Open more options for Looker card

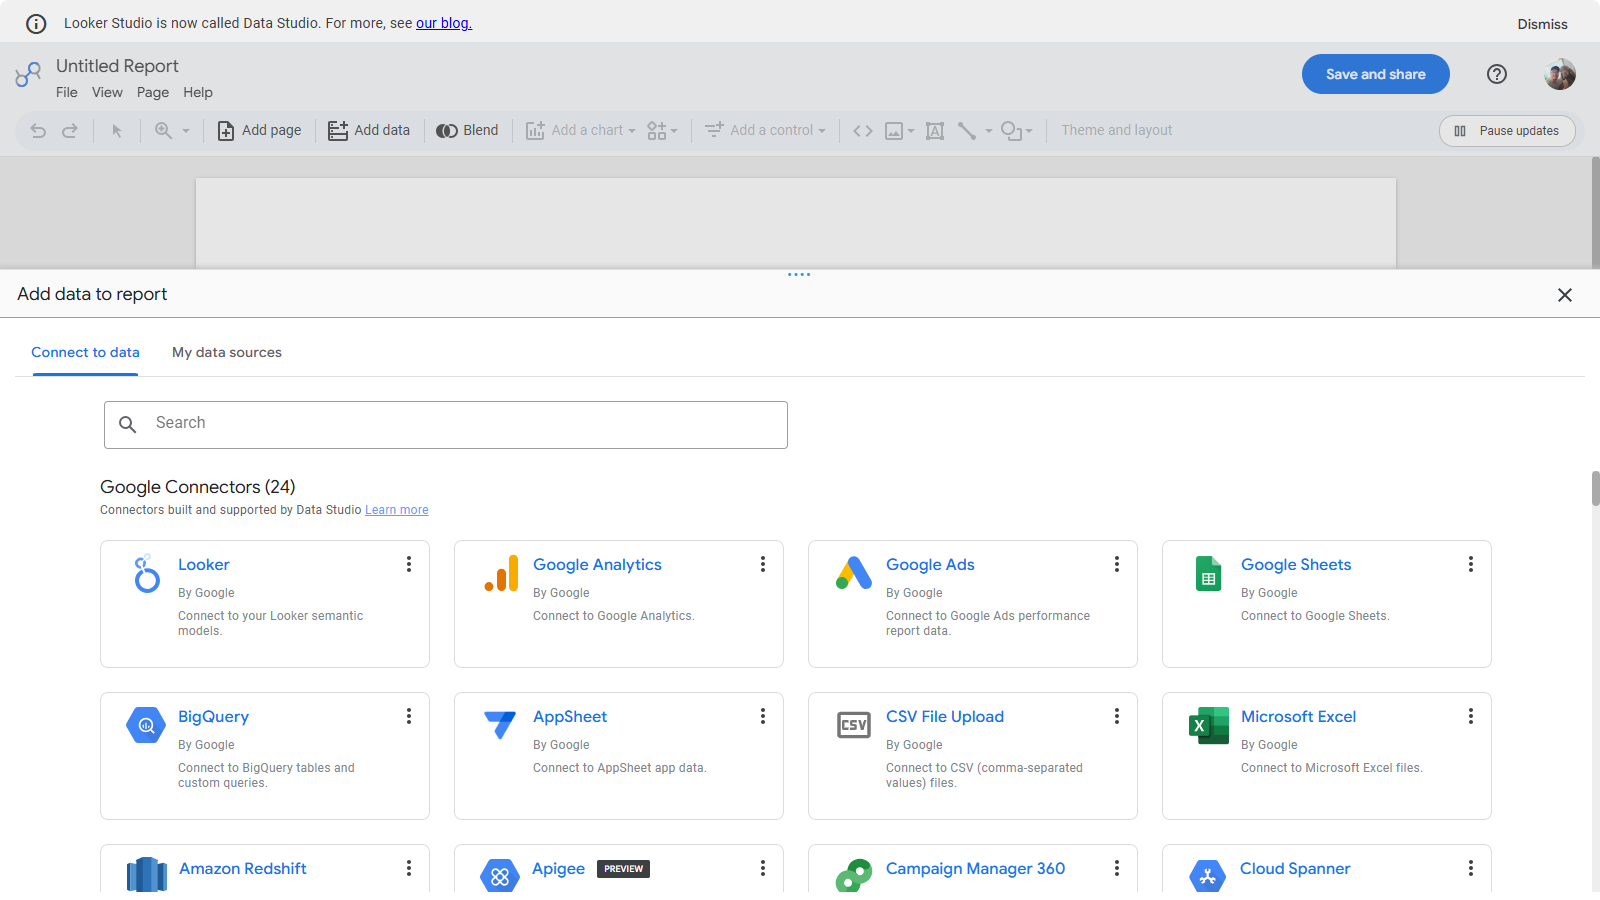[x=409, y=564]
